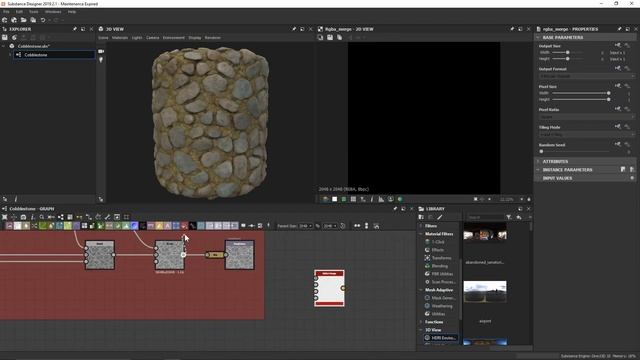
Task: Open the Edit menu
Action: [x=19, y=12]
